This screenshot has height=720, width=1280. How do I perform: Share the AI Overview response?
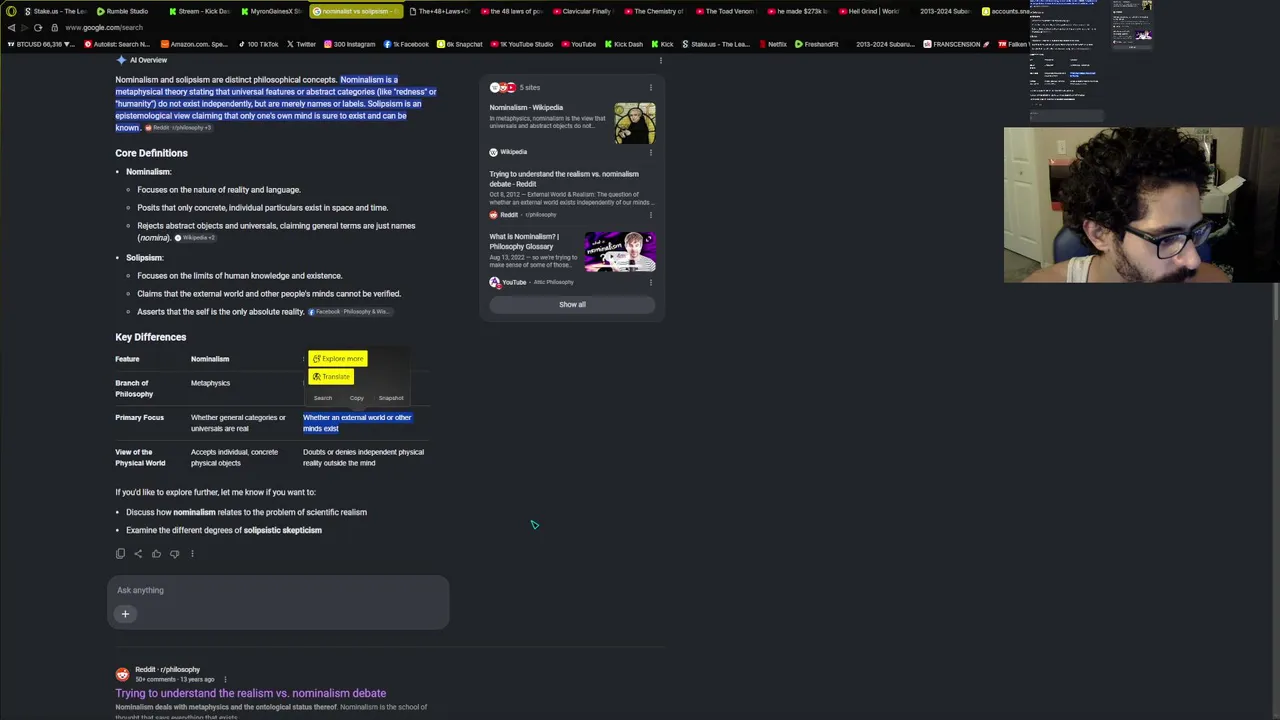click(138, 554)
